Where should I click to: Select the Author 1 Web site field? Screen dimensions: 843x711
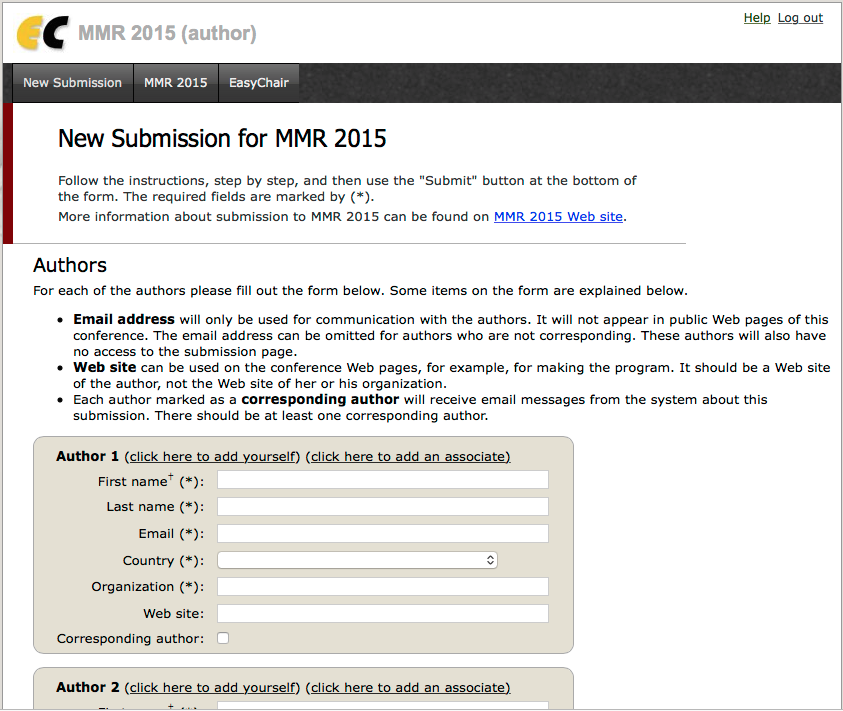tap(382, 614)
